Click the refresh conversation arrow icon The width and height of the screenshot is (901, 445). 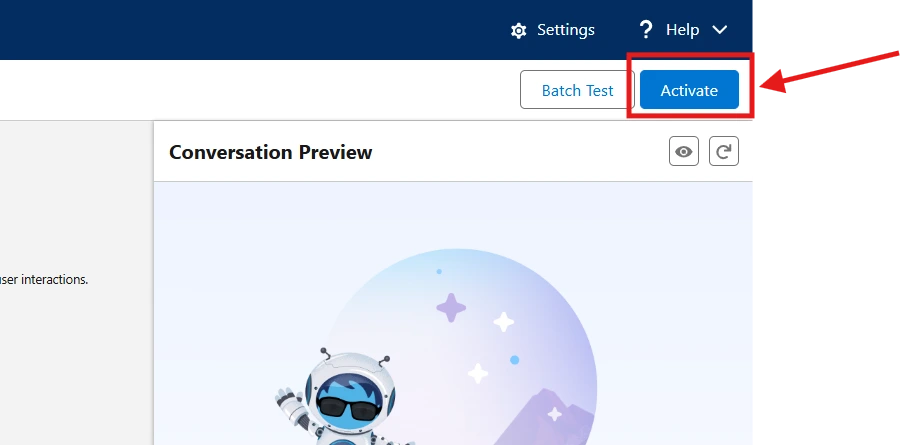[x=724, y=152]
